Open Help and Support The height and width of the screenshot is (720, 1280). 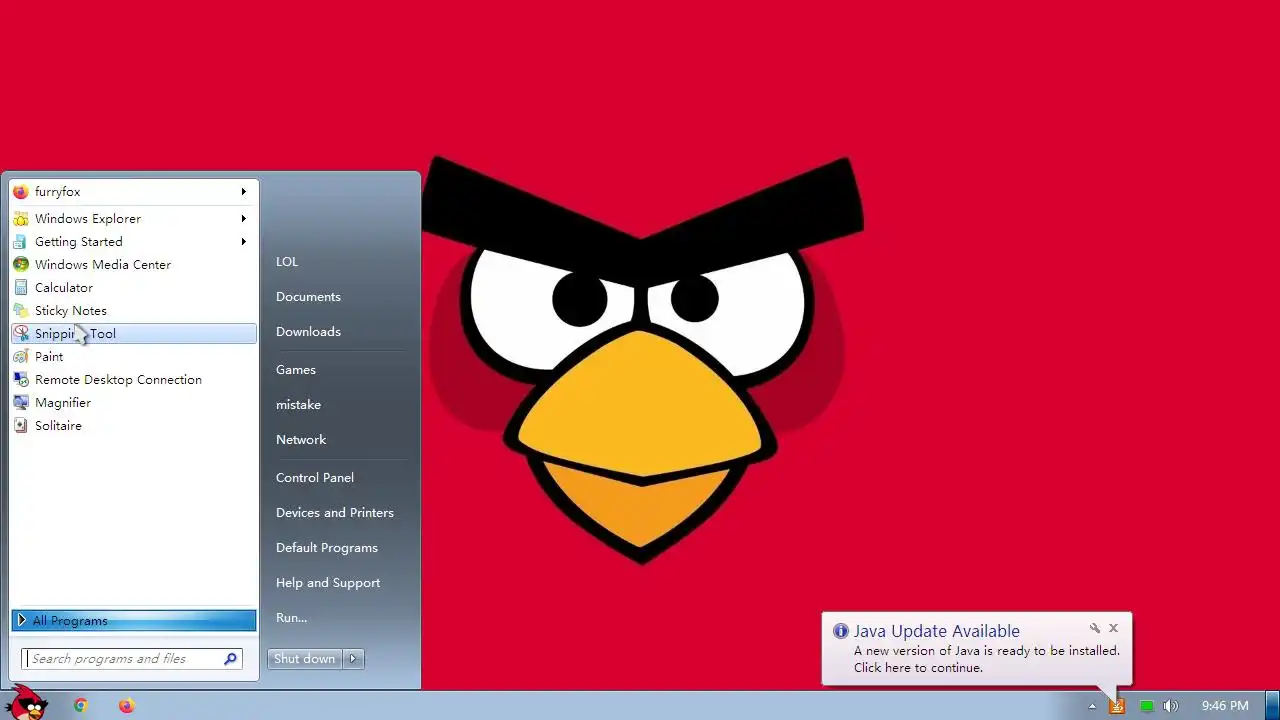[x=328, y=583]
